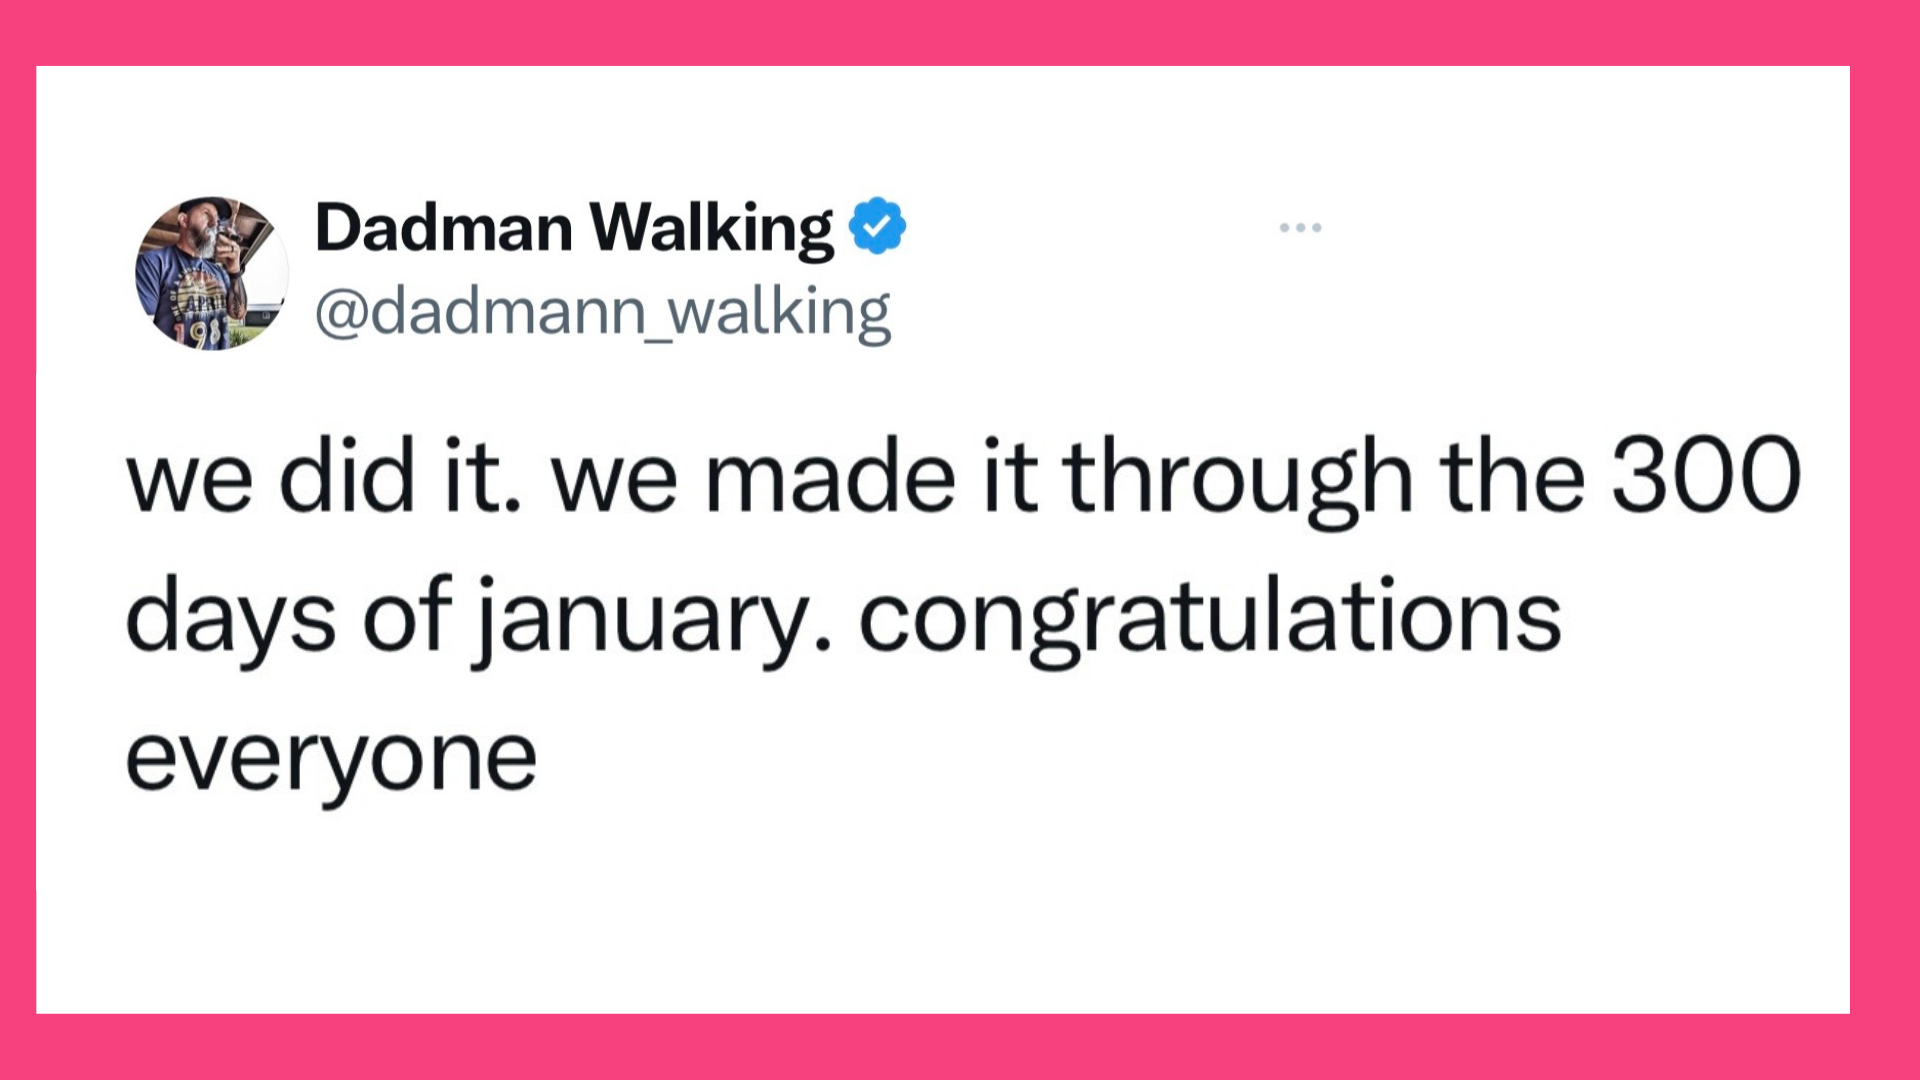Click the blue check to view verification info
The height and width of the screenshot is (1080, 1920).
click(878, 227)
